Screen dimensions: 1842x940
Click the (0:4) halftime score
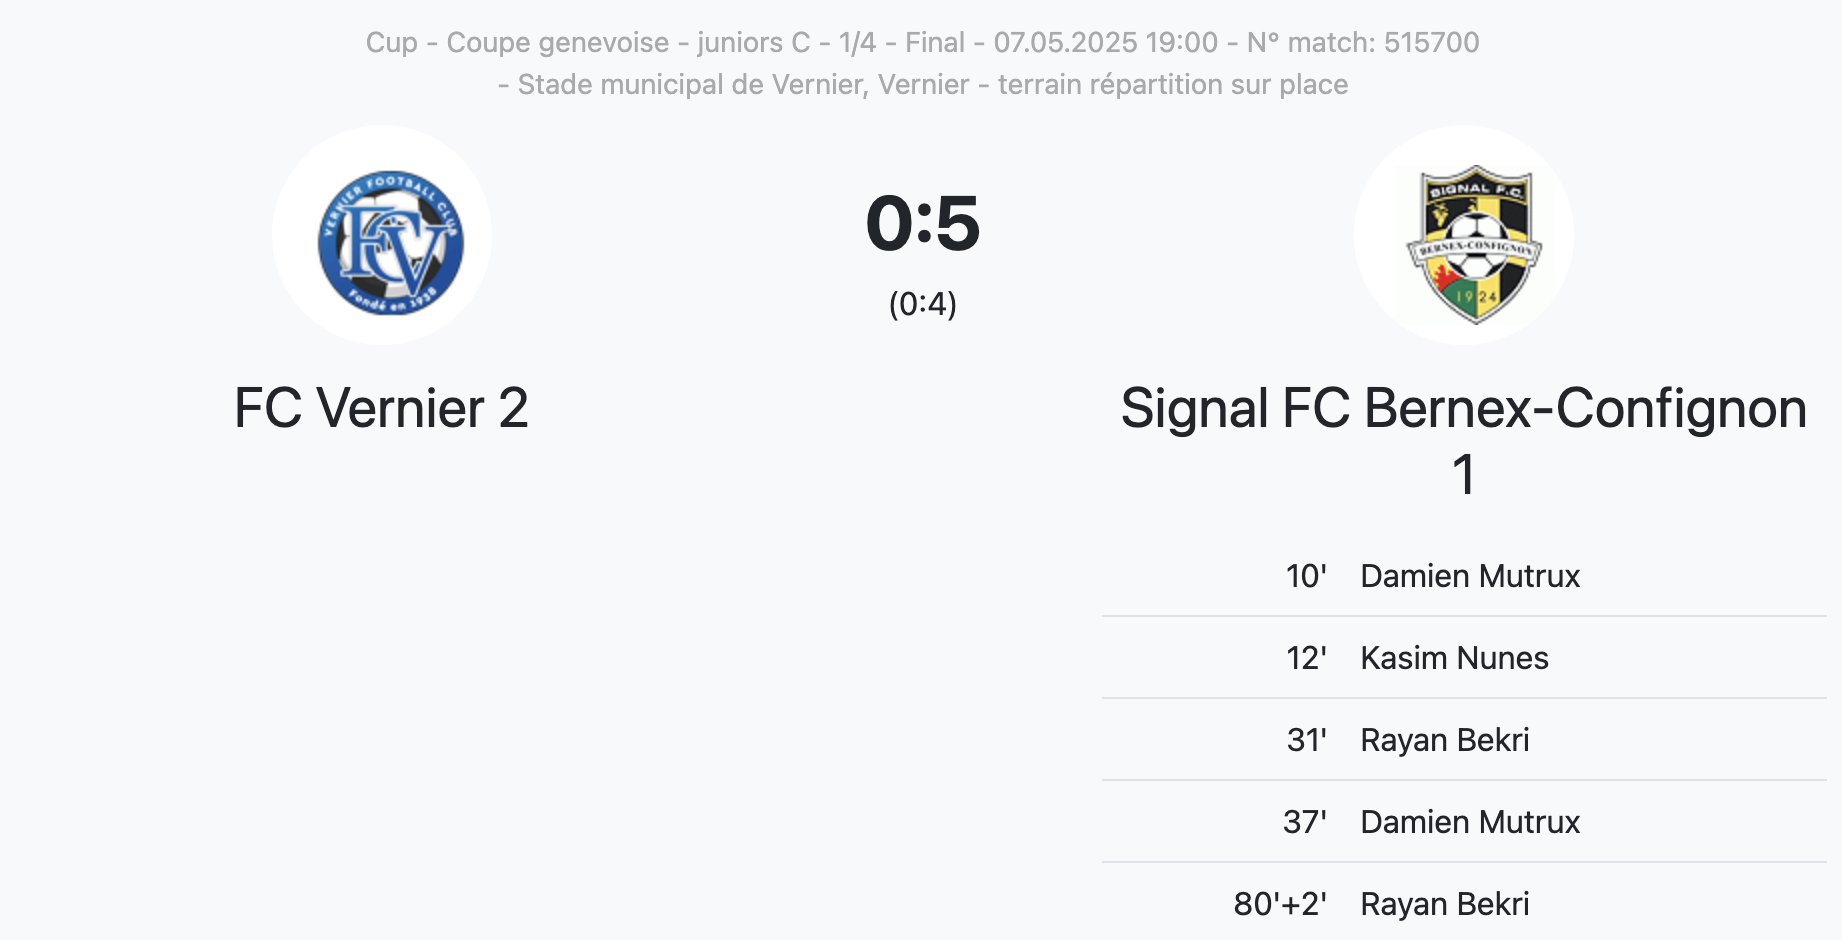pos(922,304)
